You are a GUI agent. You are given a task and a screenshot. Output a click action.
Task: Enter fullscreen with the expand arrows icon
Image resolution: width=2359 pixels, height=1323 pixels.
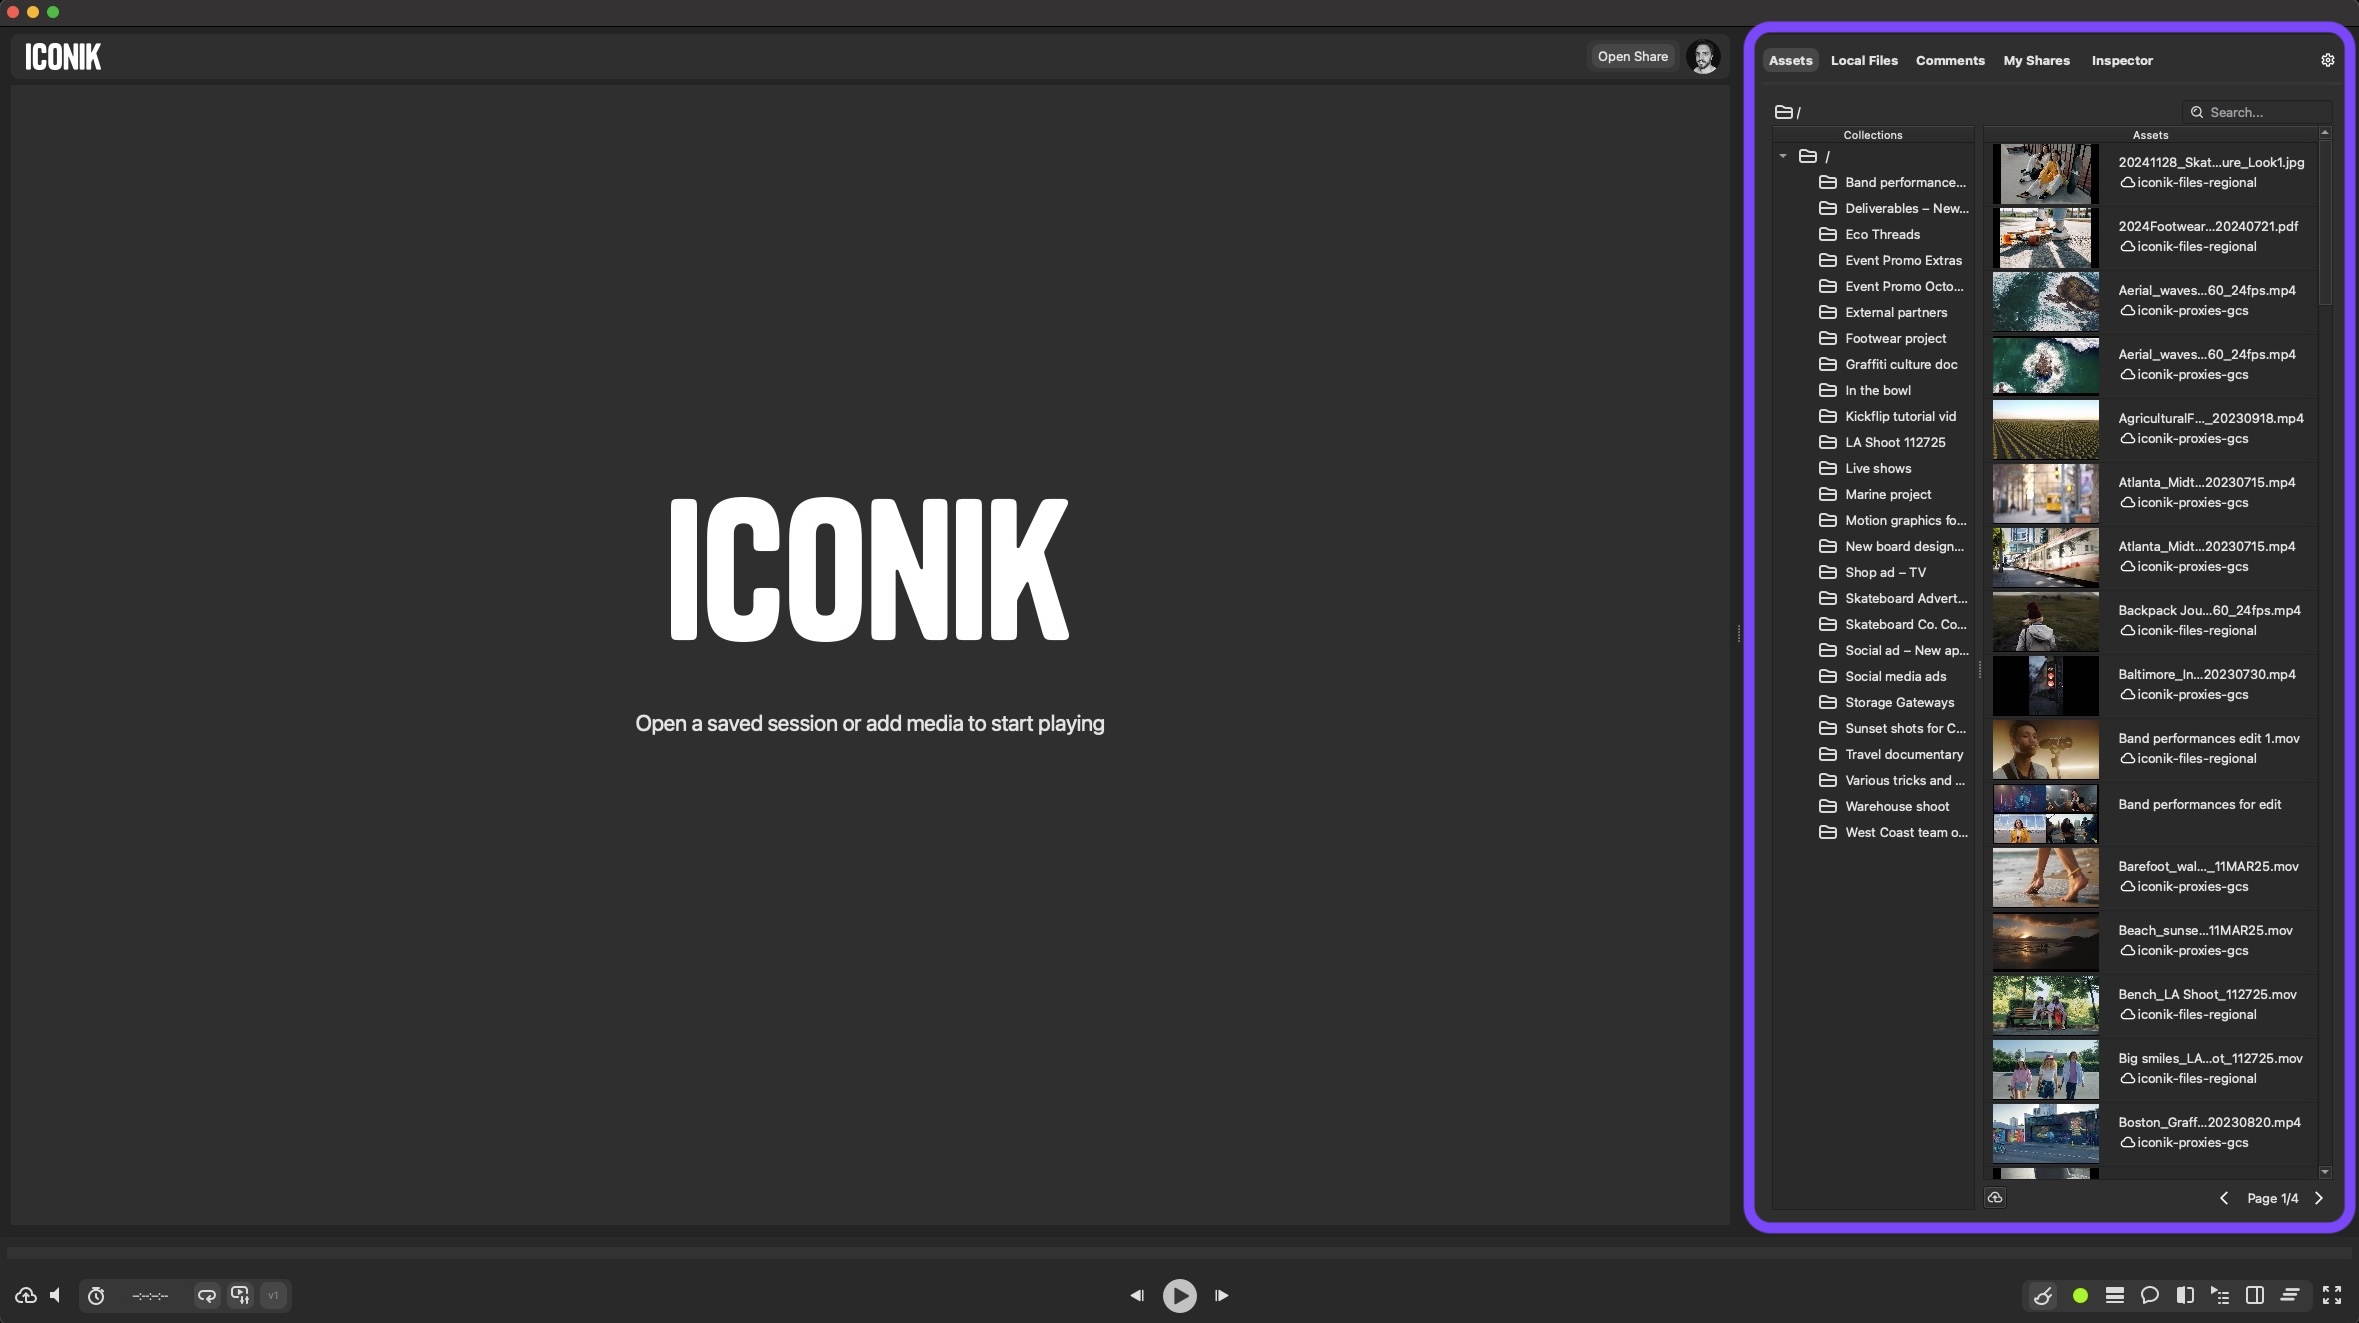click(x=2332, y=1295)
